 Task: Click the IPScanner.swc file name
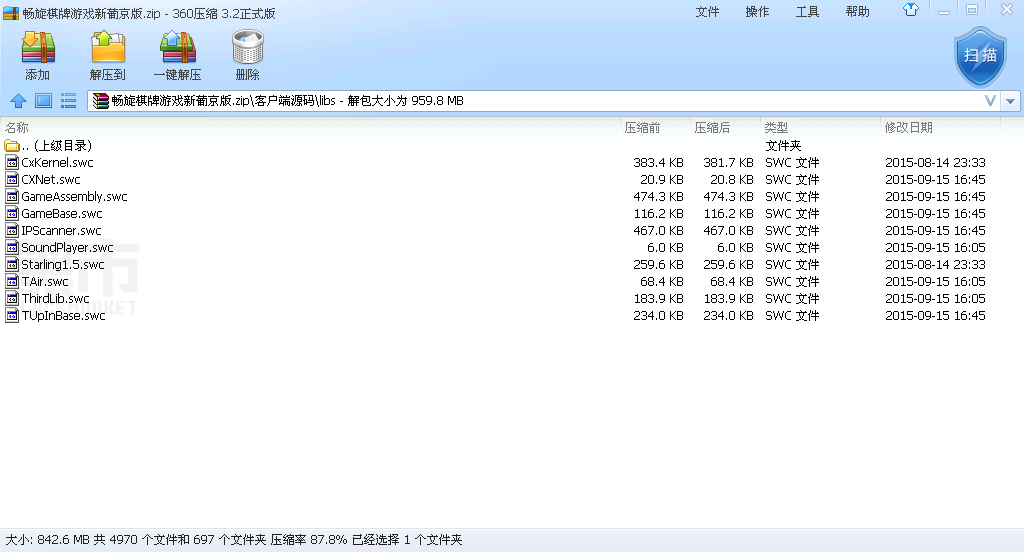click(x=61, y=231)
